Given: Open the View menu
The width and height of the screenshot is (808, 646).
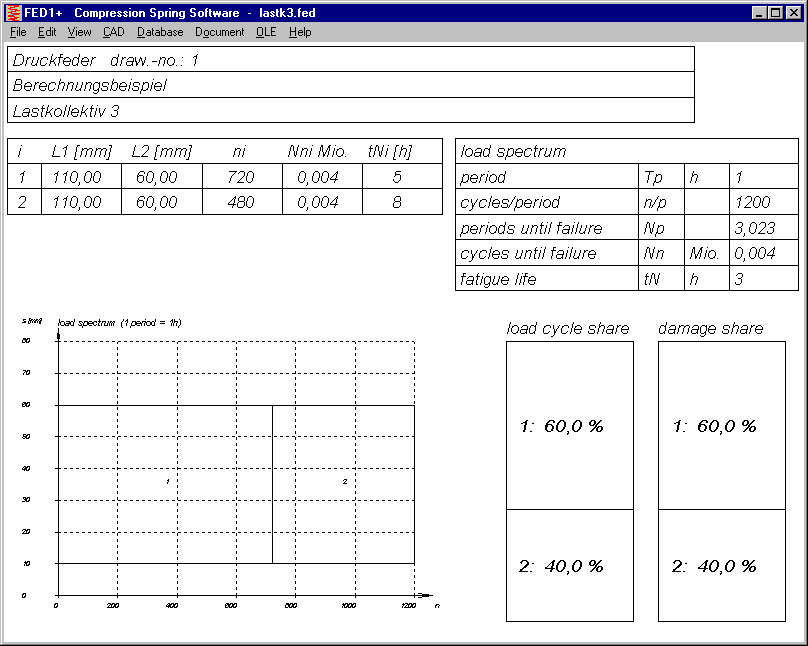Looking at the screenshot, I should pos(79,32).
